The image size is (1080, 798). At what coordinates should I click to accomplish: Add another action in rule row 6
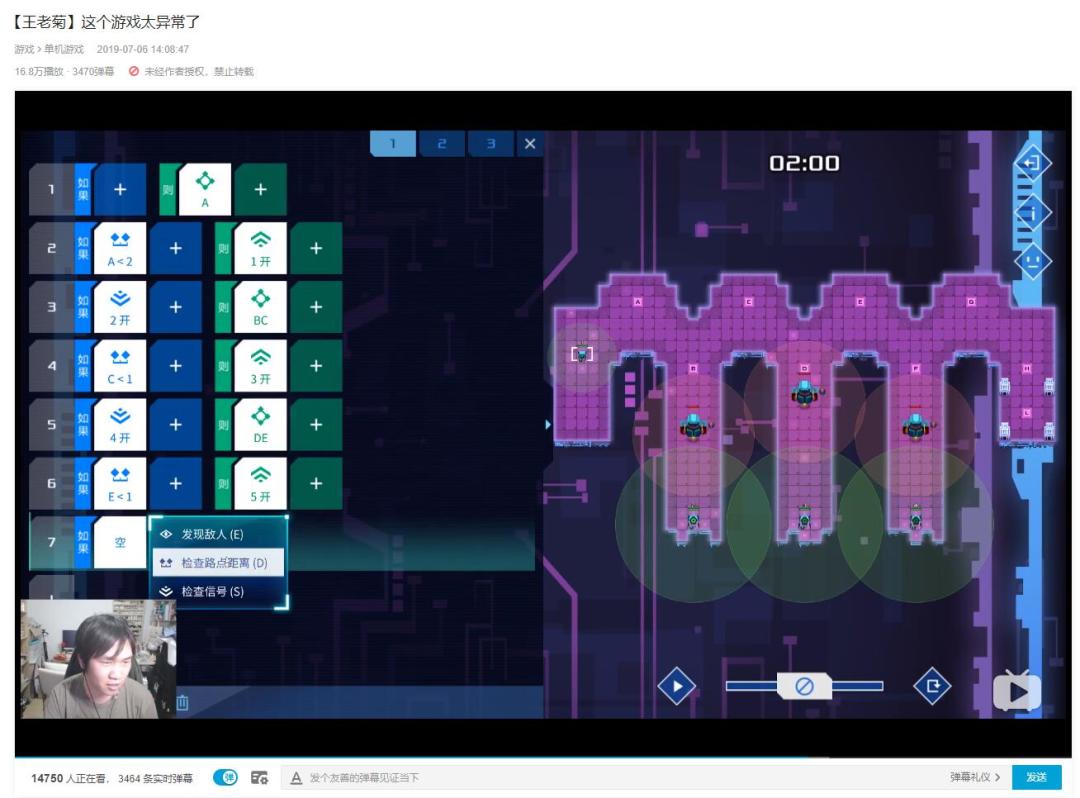coord(316,483)
